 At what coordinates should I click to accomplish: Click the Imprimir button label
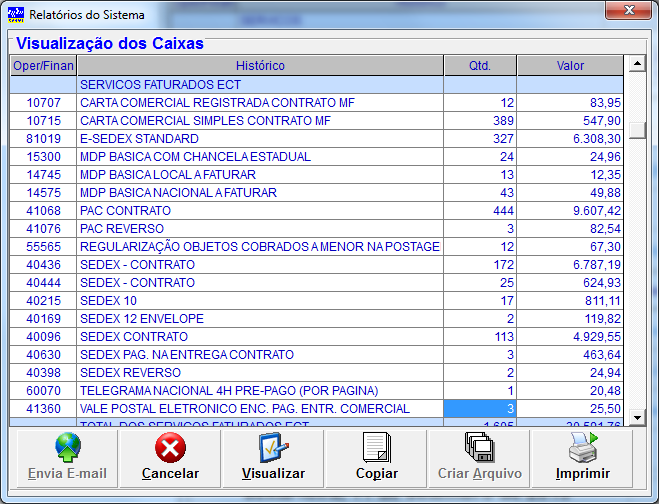click(x=583, y=474)
